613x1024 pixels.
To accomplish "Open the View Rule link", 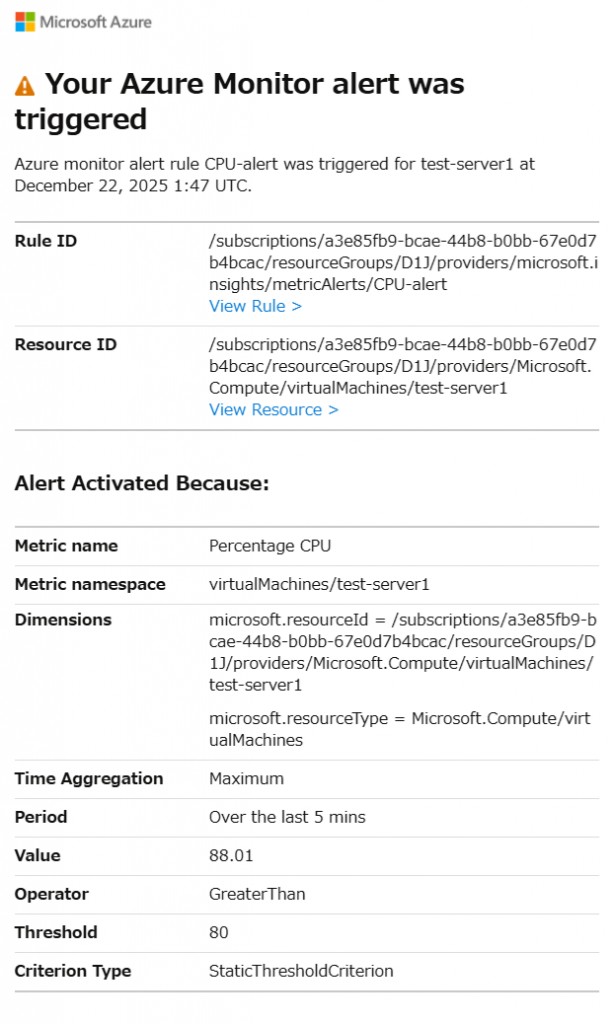I will (x=255, y=306).
